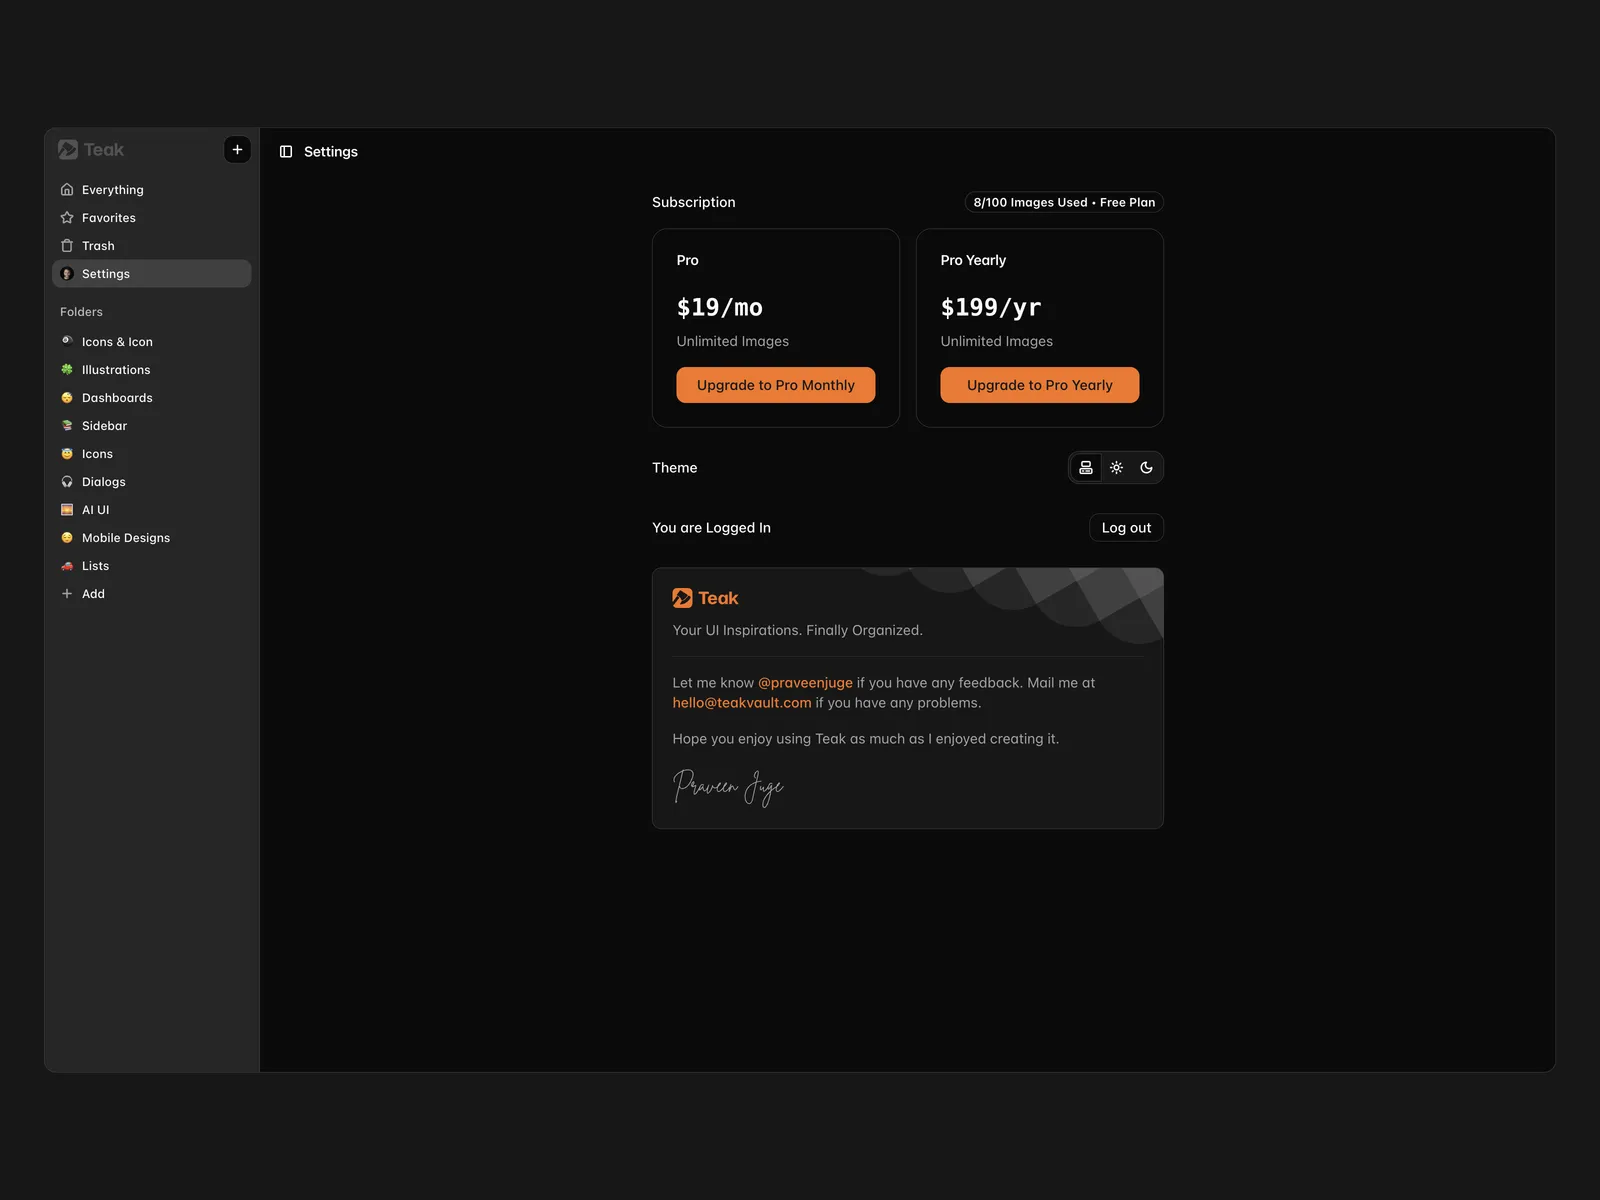
Task: Open the Trash bin
Action: pyautogui.click(x=97, y=246)
